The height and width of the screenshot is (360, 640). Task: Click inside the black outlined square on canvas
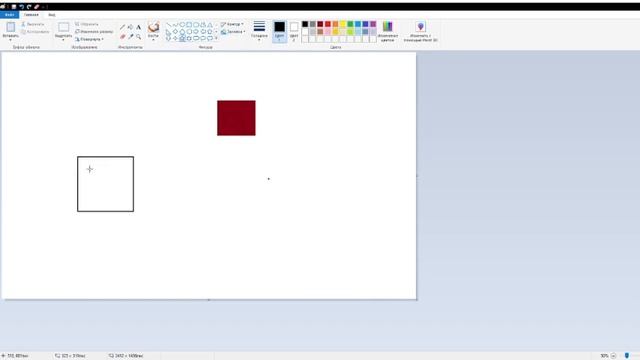[x=105, y=184]
